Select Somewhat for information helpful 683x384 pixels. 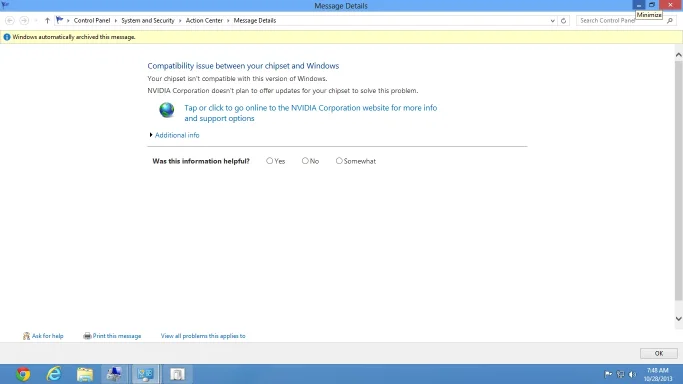tap(339, 161)
